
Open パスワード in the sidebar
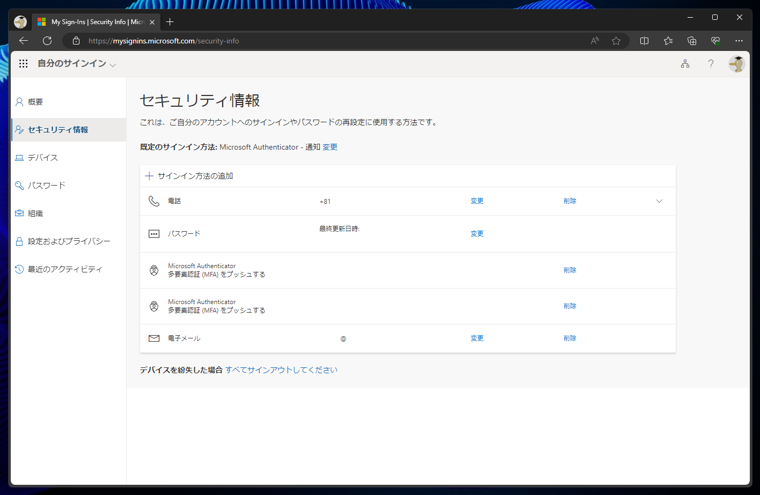68,185
